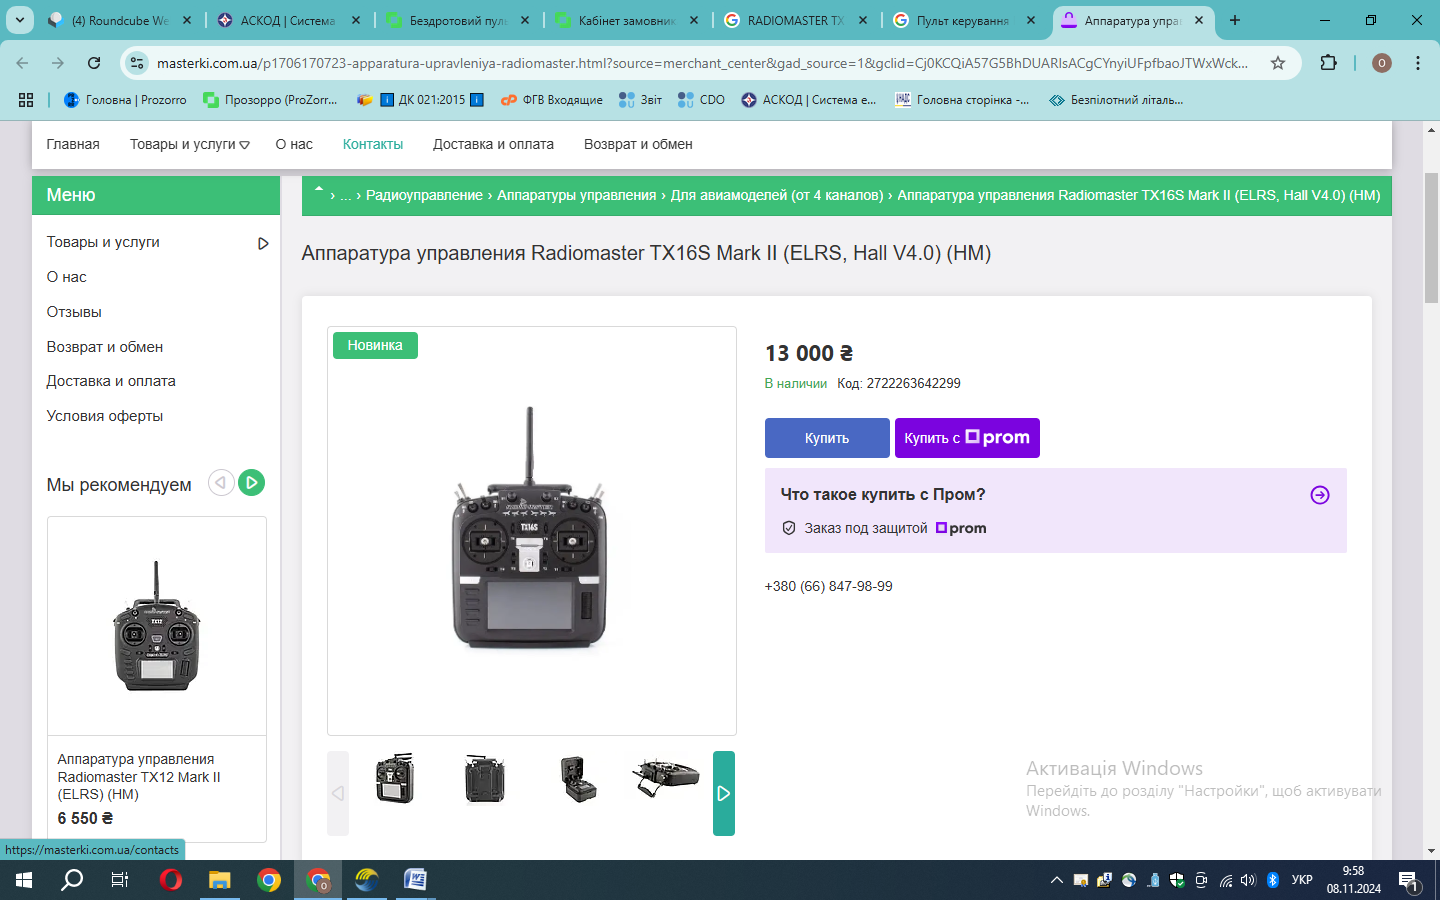Open Контакты in top navigation
The width and height of the screenshot is (1440, 900).
coord(373,144)
